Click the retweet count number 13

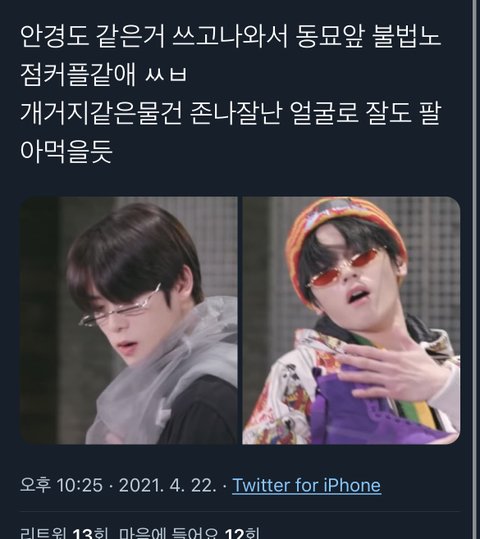[83, 533]
